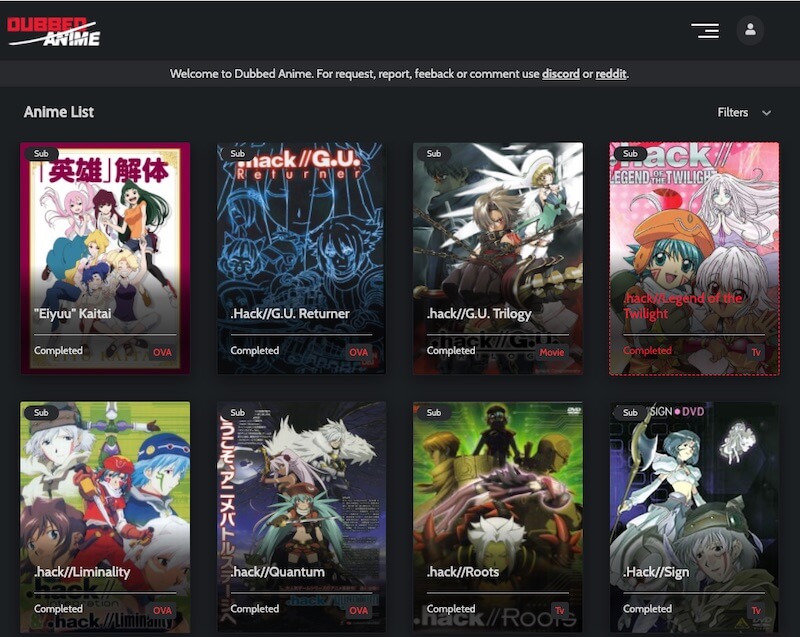800x637 pixels.
Task: Open the .hack//G.U. Trilogy title
Action: 479,314
